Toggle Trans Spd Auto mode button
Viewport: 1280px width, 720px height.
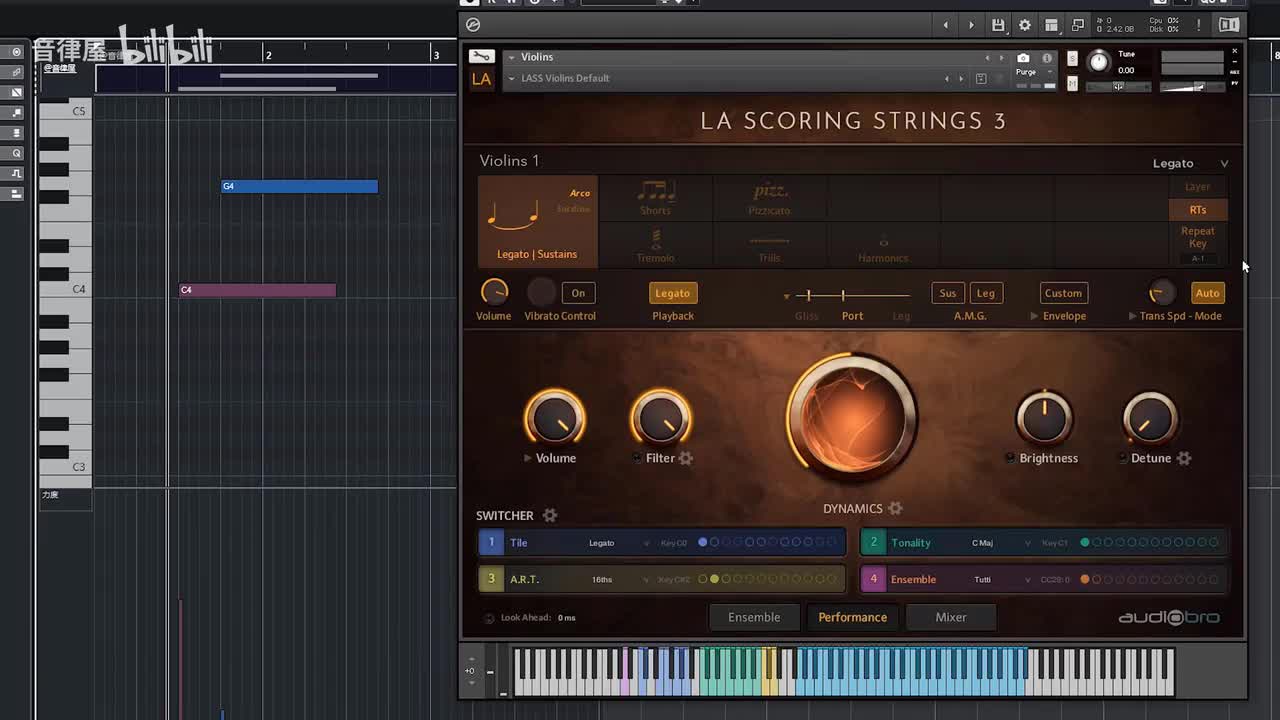click(1207, 293)
